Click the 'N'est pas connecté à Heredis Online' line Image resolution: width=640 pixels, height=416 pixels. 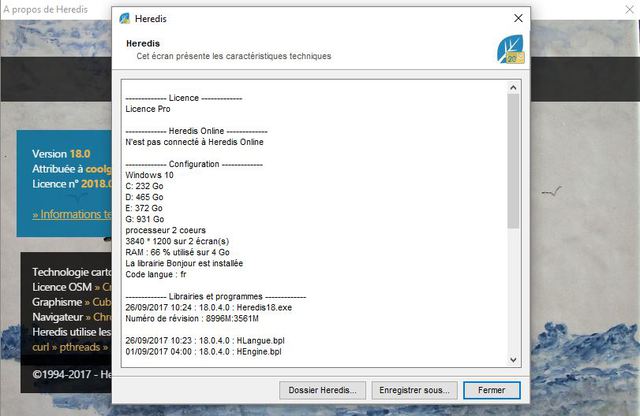click(194, 142)
